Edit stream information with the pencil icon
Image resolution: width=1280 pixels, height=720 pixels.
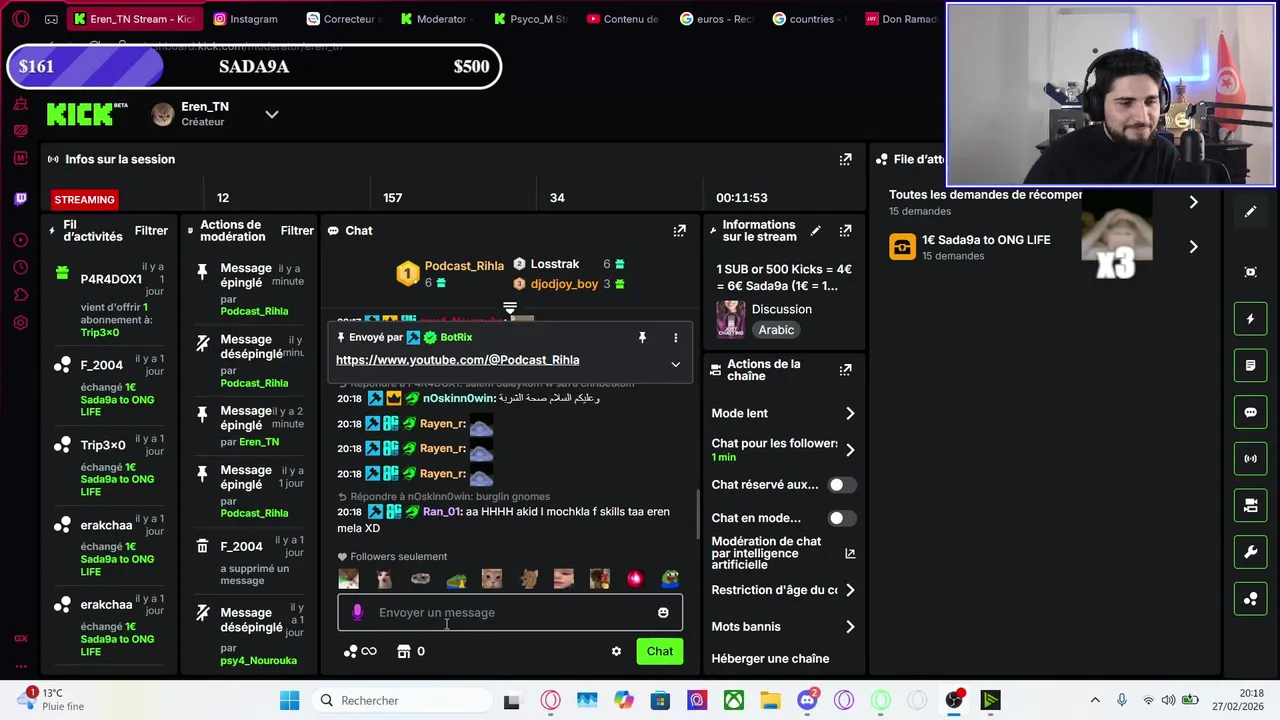click(x=815, y=230)
